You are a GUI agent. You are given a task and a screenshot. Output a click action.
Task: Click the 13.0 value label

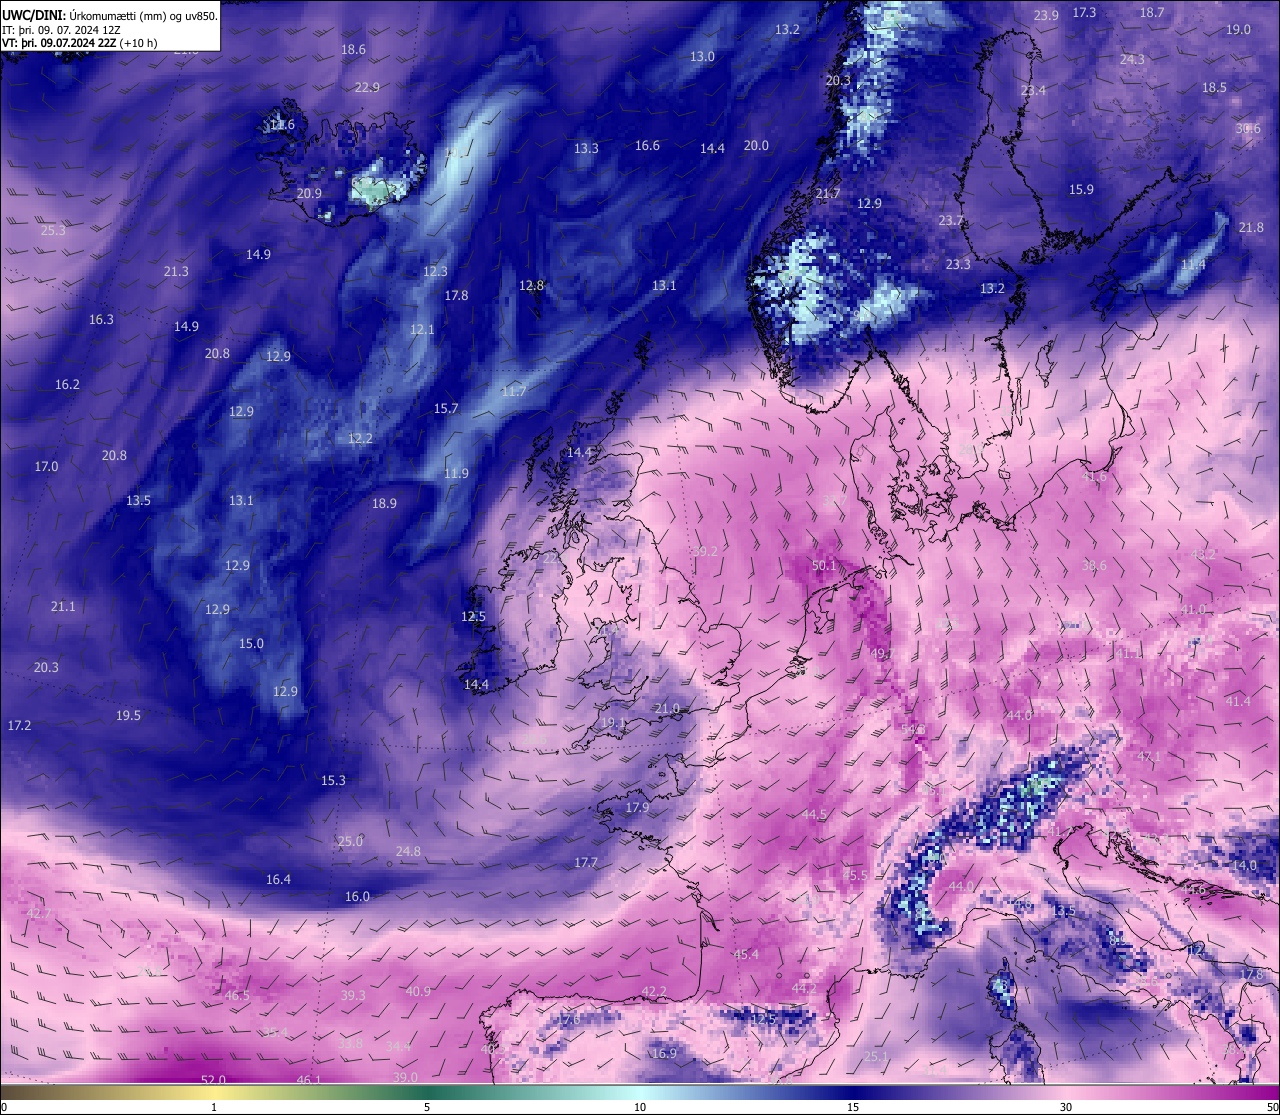pyautogui.click(x=702, y=57)
